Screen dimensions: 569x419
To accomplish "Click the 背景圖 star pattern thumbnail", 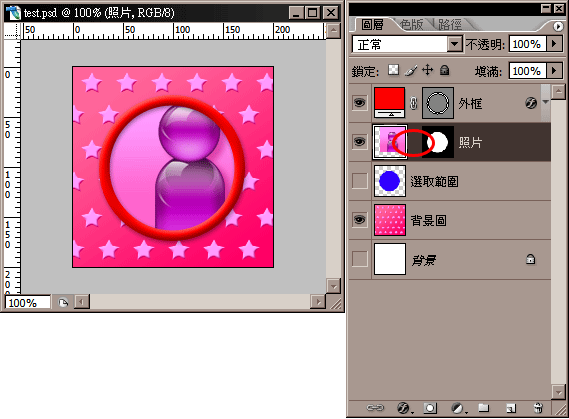I will (x=390, y=220).
